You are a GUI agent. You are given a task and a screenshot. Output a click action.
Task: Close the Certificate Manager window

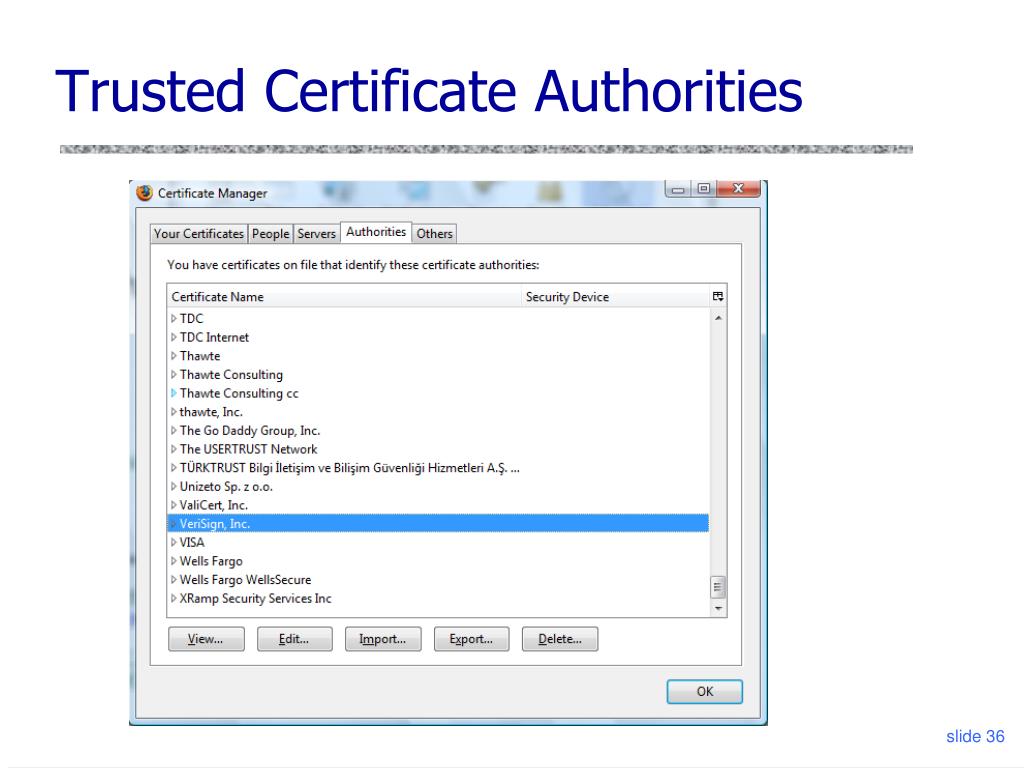click(738, 189)
